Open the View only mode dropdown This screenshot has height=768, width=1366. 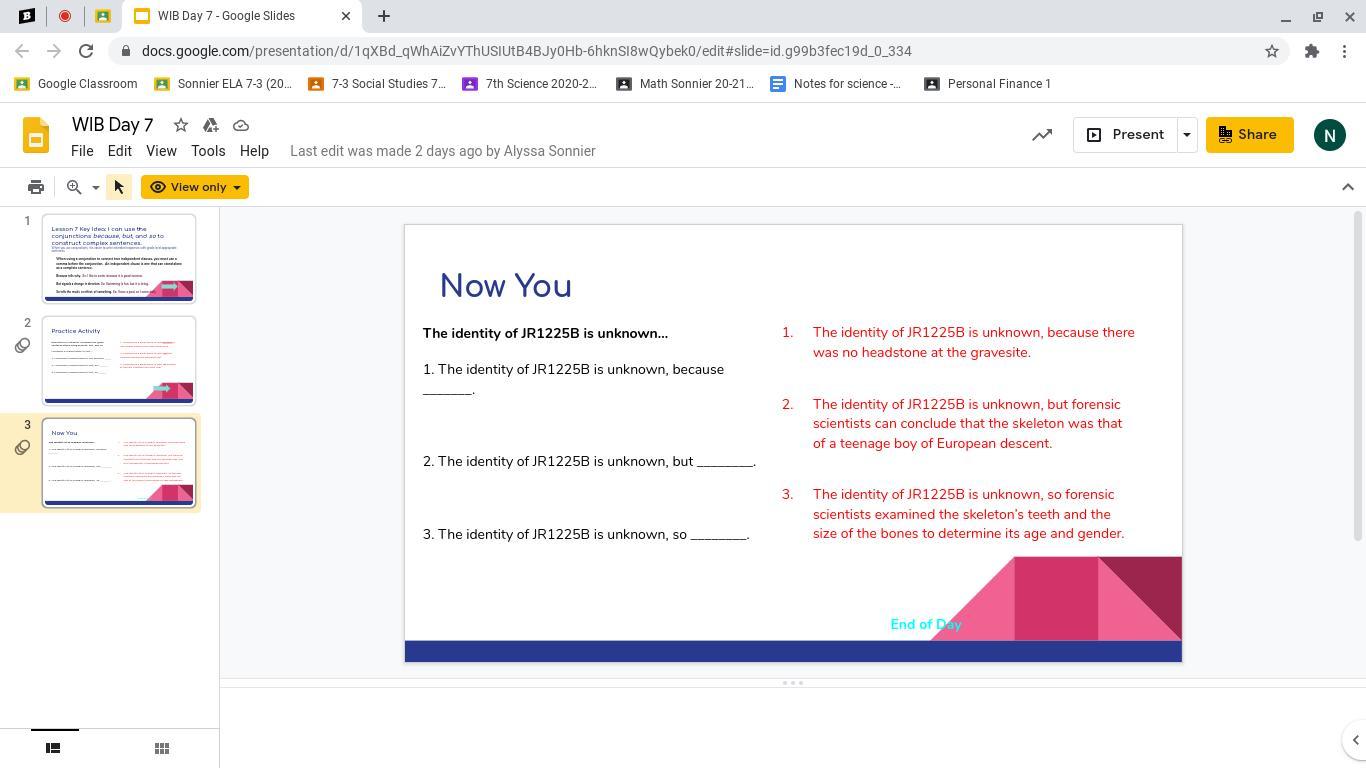click(195, 187)
